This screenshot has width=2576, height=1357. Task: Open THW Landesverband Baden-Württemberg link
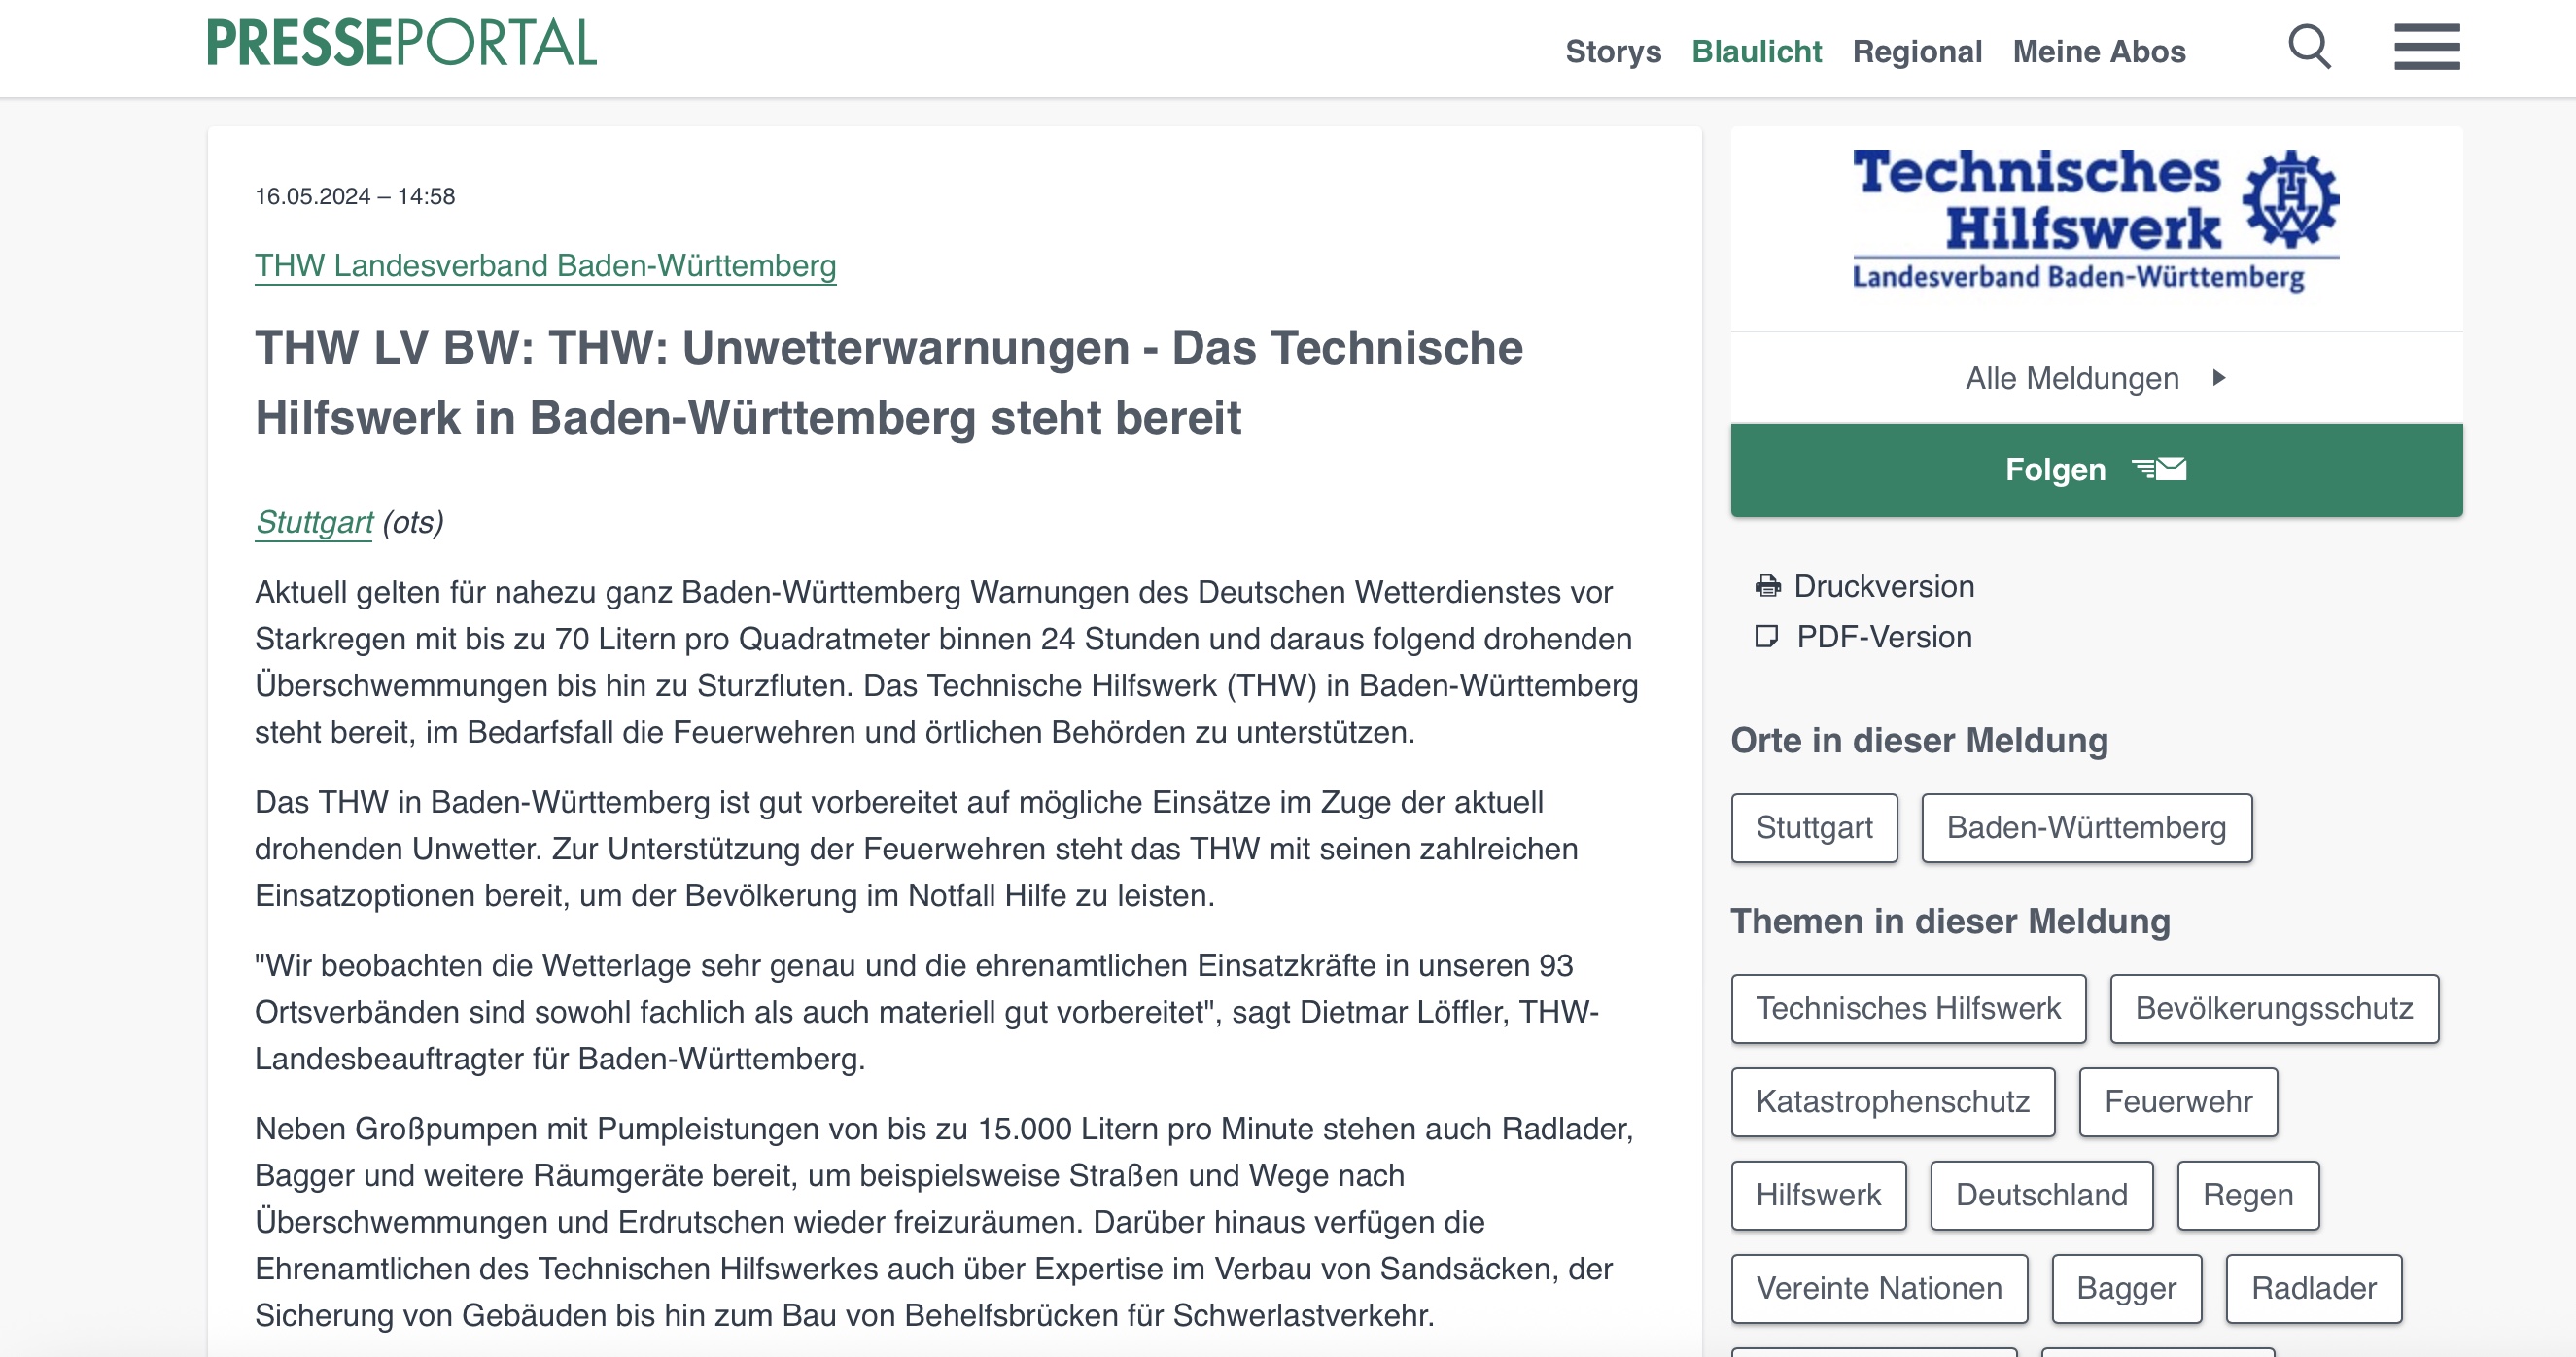coord(545,266)
